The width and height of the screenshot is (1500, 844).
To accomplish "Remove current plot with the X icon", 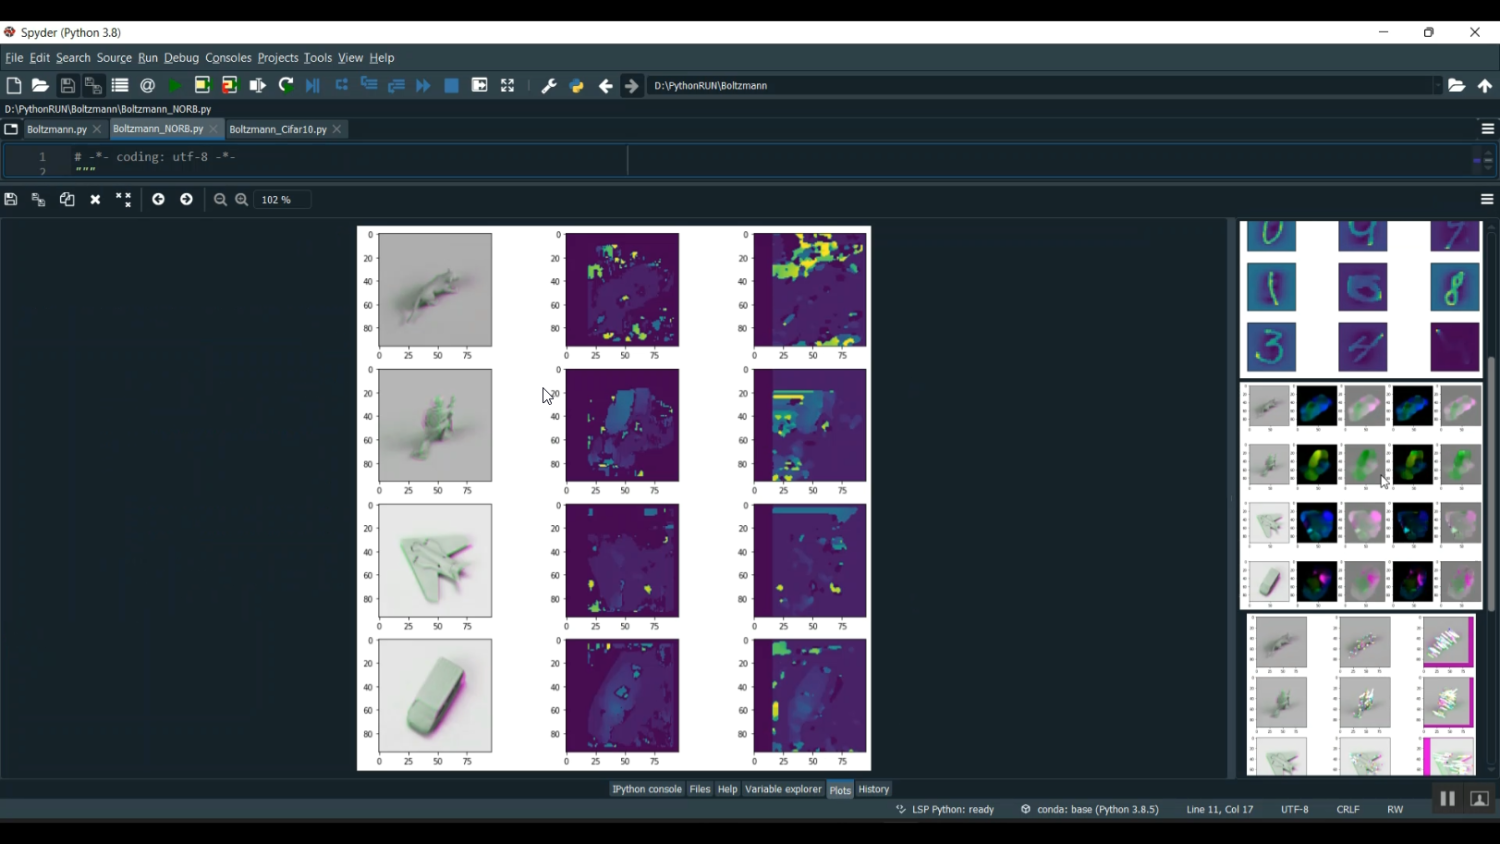I will (96, 200).
